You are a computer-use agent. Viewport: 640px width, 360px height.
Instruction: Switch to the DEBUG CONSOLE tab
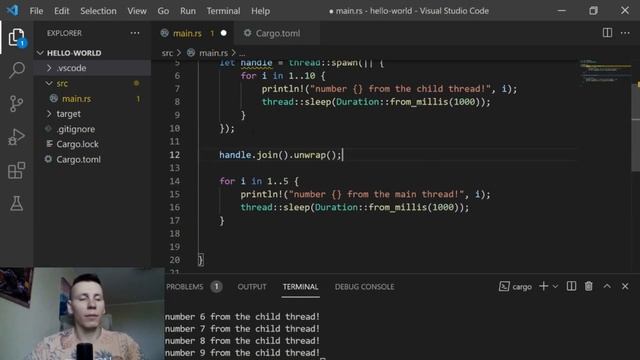(x=364, y=287)
